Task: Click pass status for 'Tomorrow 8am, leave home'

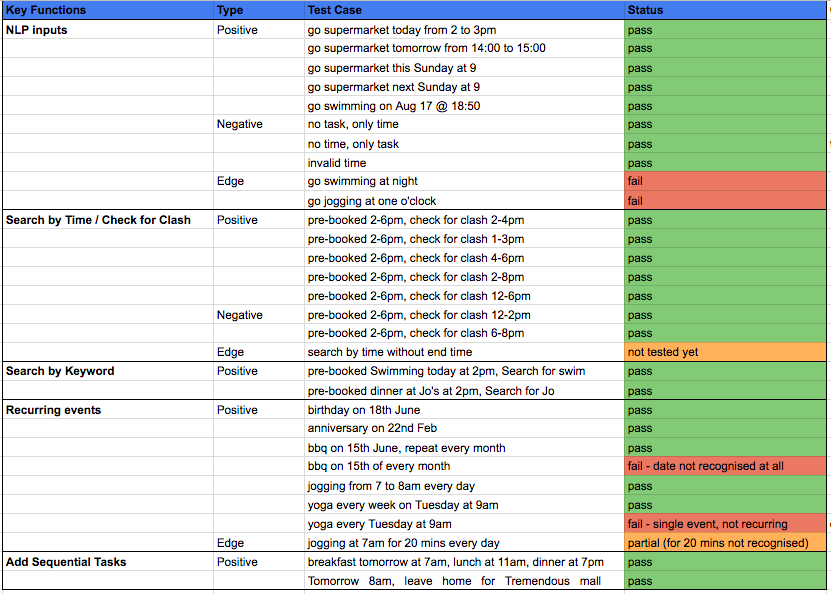Action: (726, 581)
